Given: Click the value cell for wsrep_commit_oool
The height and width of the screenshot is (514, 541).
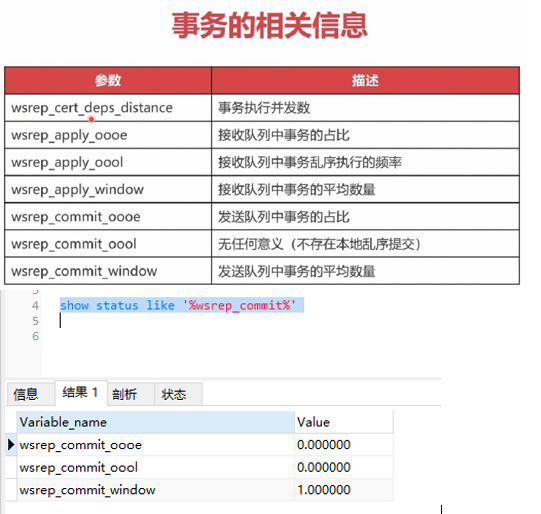Looking at the screenshot, I should pos(344,467).
